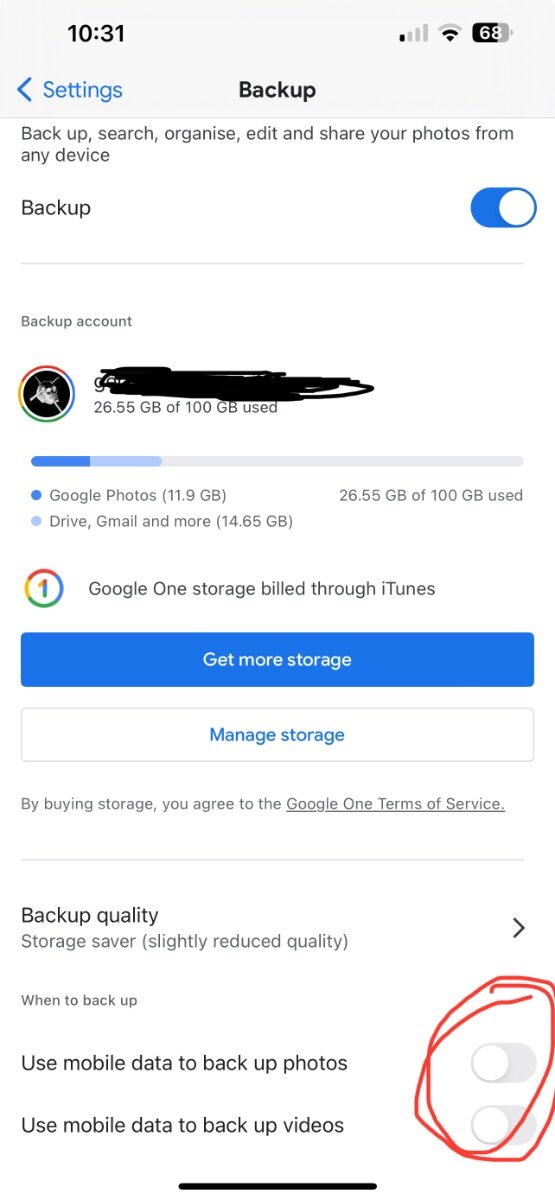The width and height of the screenshot is (555, 1200).
Task: Tap the cellular signal bars icon
Action: point(414,35)
